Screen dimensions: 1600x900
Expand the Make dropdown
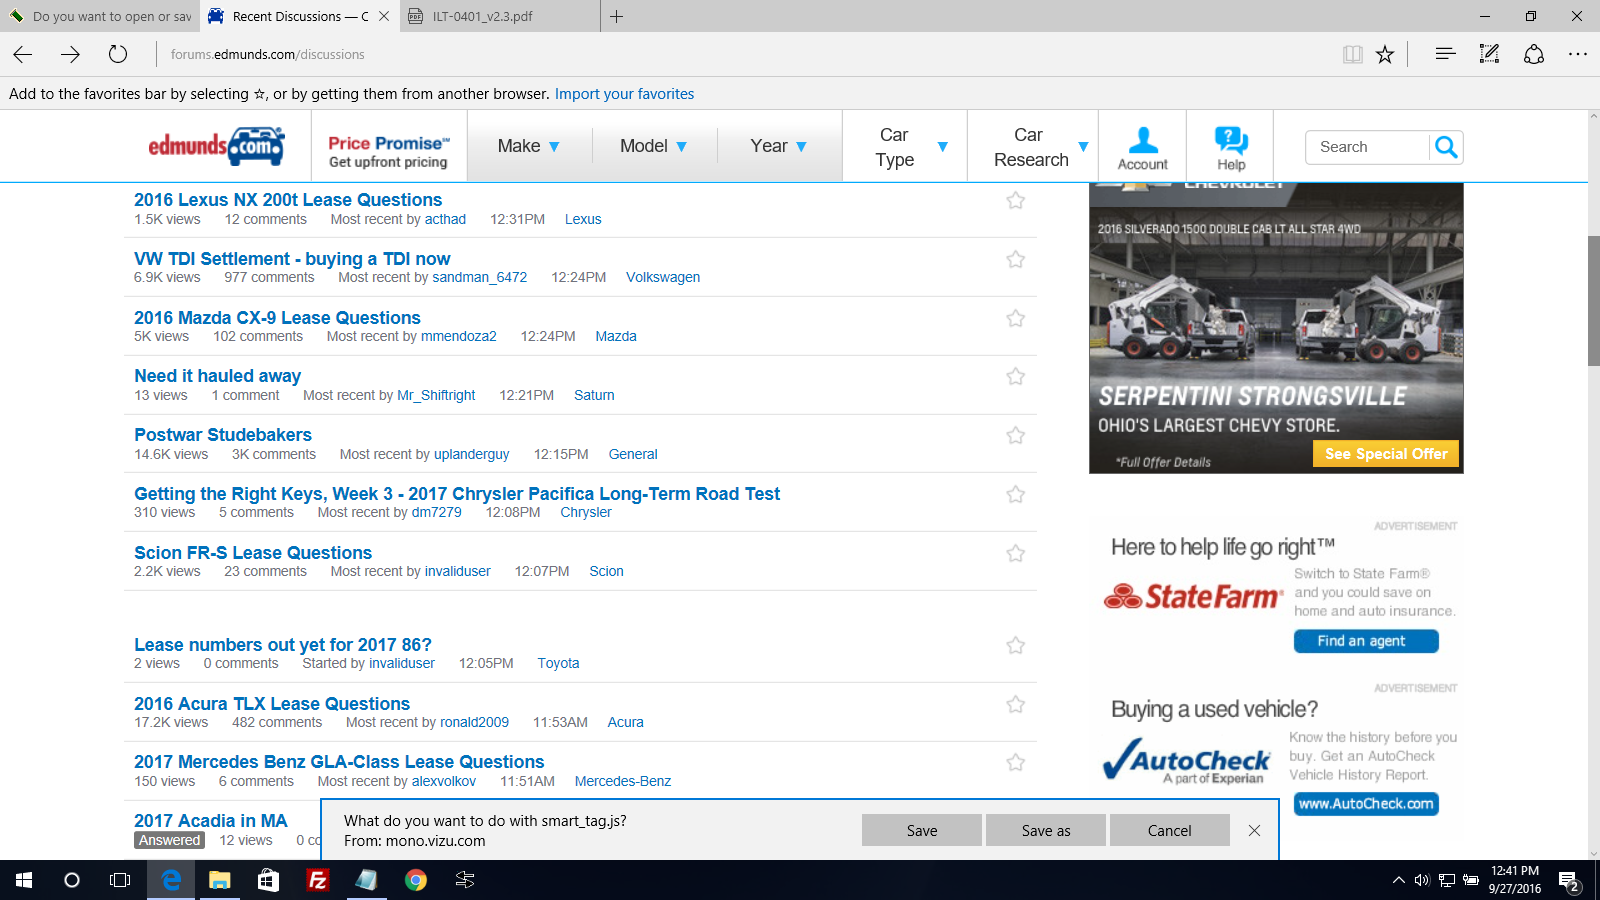529,146
